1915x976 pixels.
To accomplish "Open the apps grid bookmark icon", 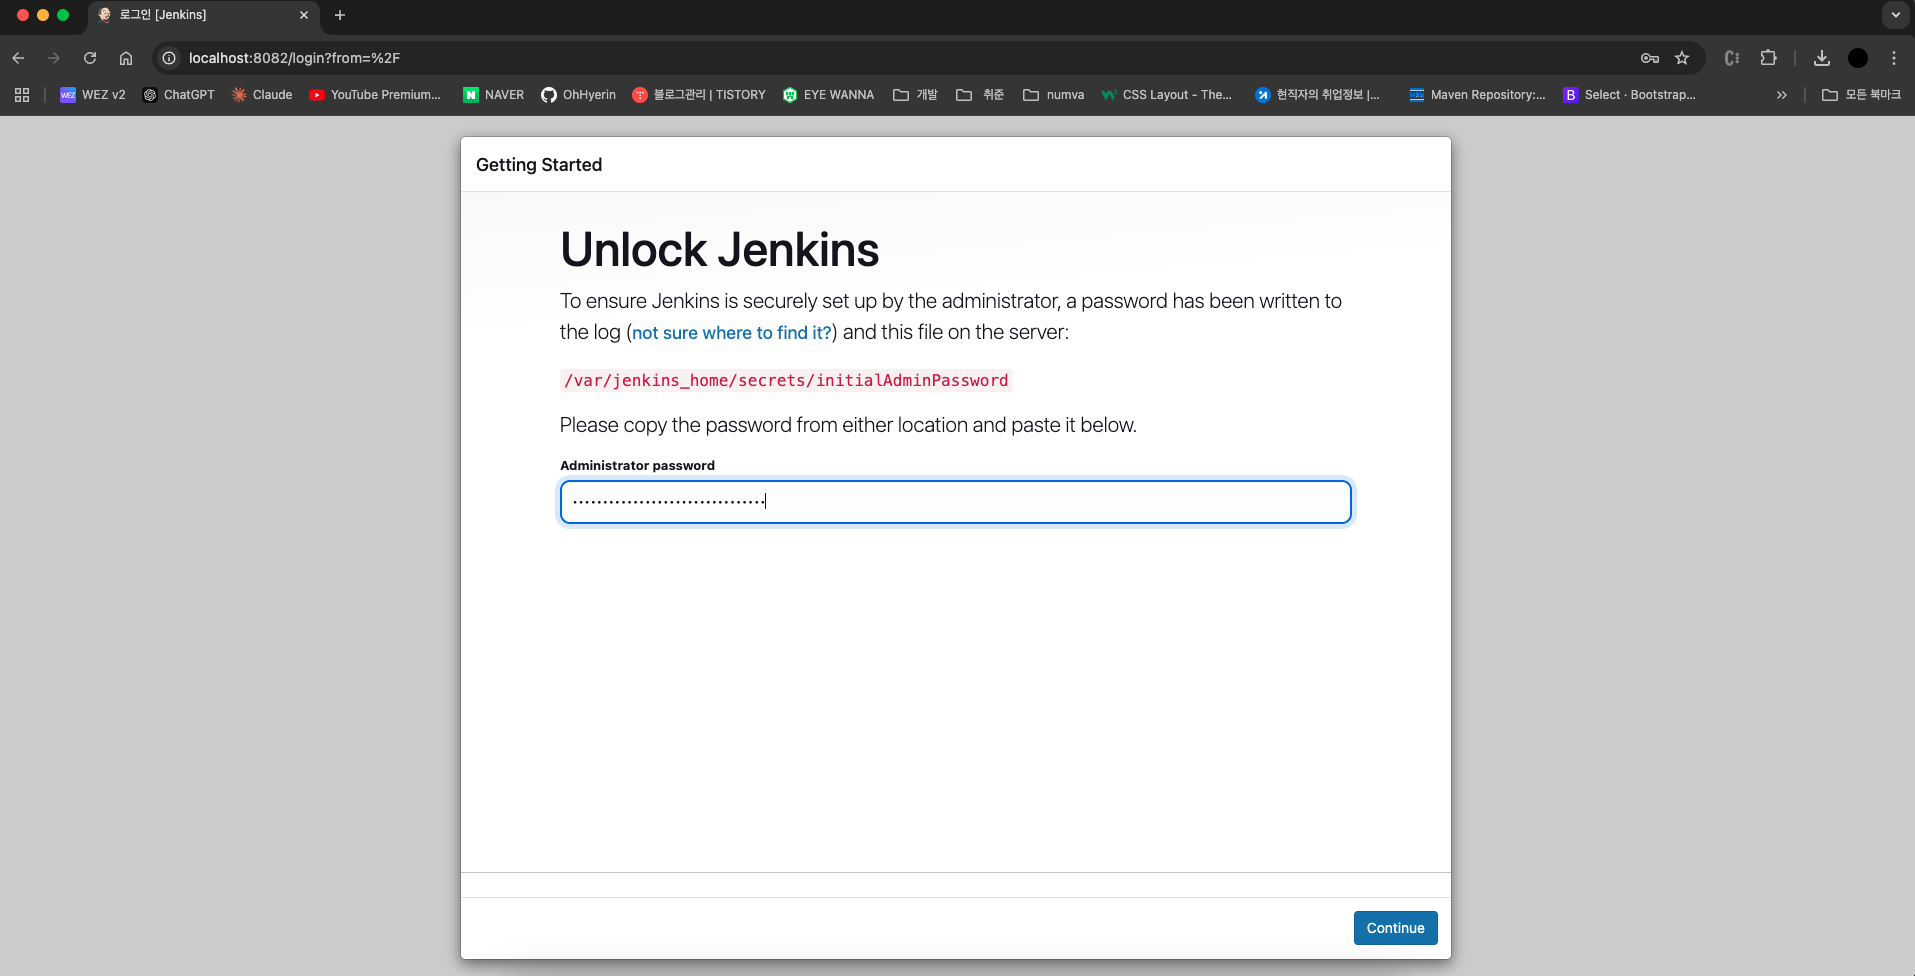I will 22,95.
